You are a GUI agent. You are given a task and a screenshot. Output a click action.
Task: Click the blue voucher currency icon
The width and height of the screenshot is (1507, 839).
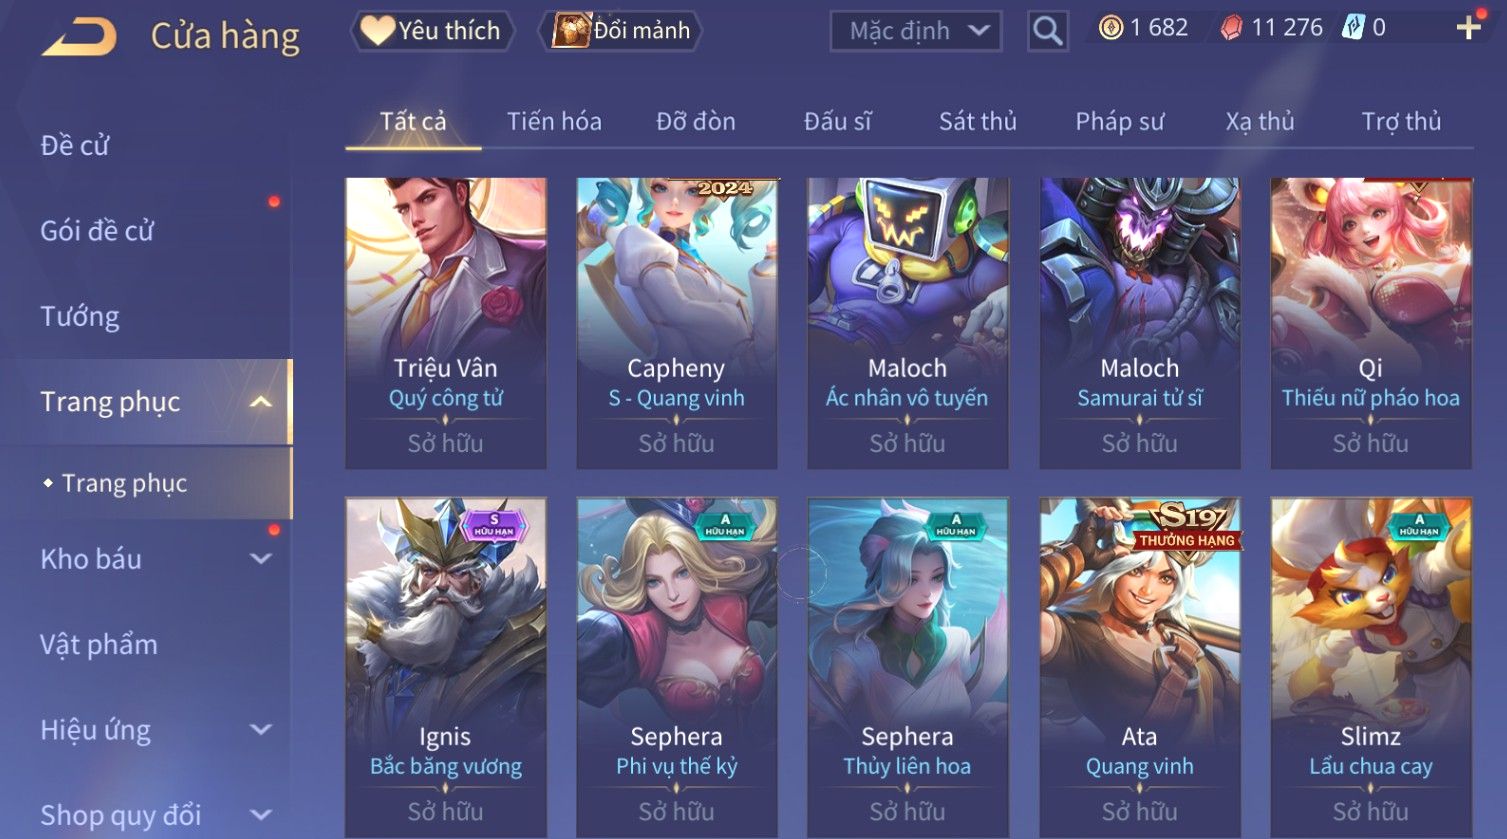1353,27
